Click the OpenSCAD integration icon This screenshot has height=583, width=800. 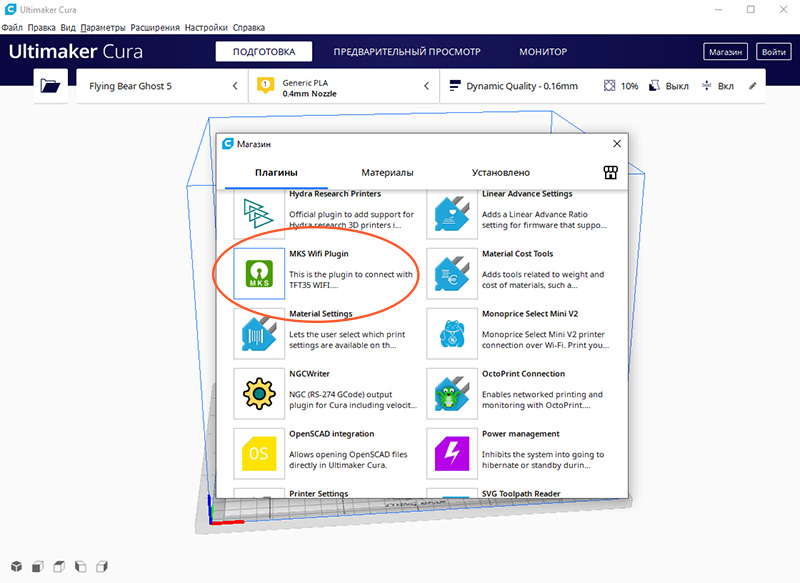259,453
